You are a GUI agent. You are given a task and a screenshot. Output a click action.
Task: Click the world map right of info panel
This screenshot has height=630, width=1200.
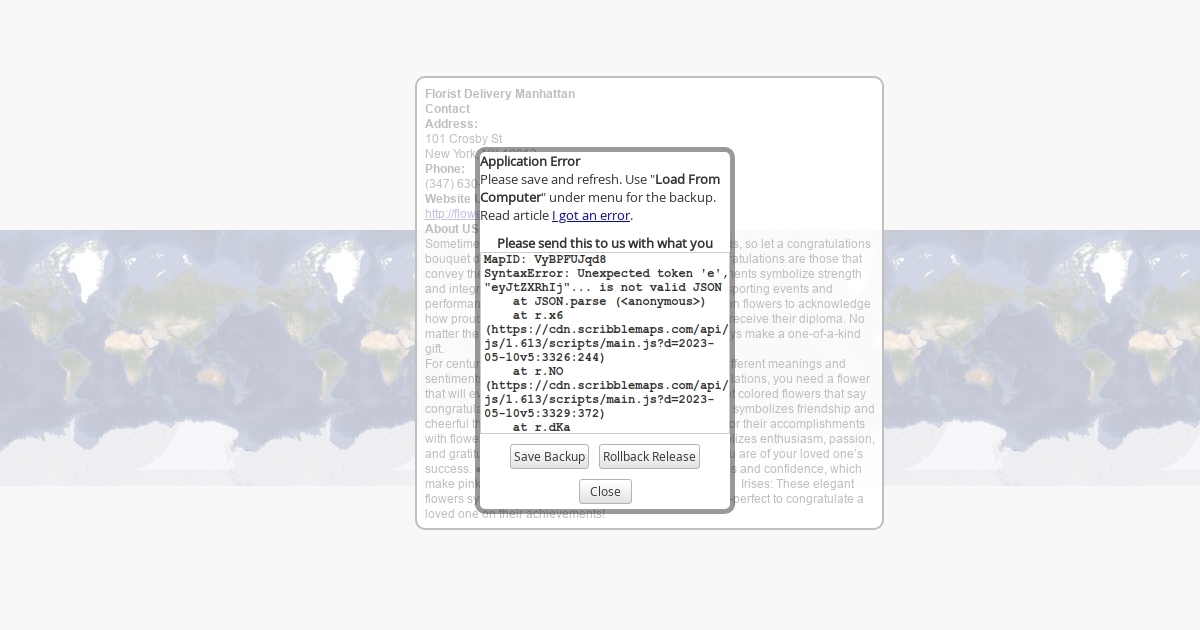[x=1040, y=360]
